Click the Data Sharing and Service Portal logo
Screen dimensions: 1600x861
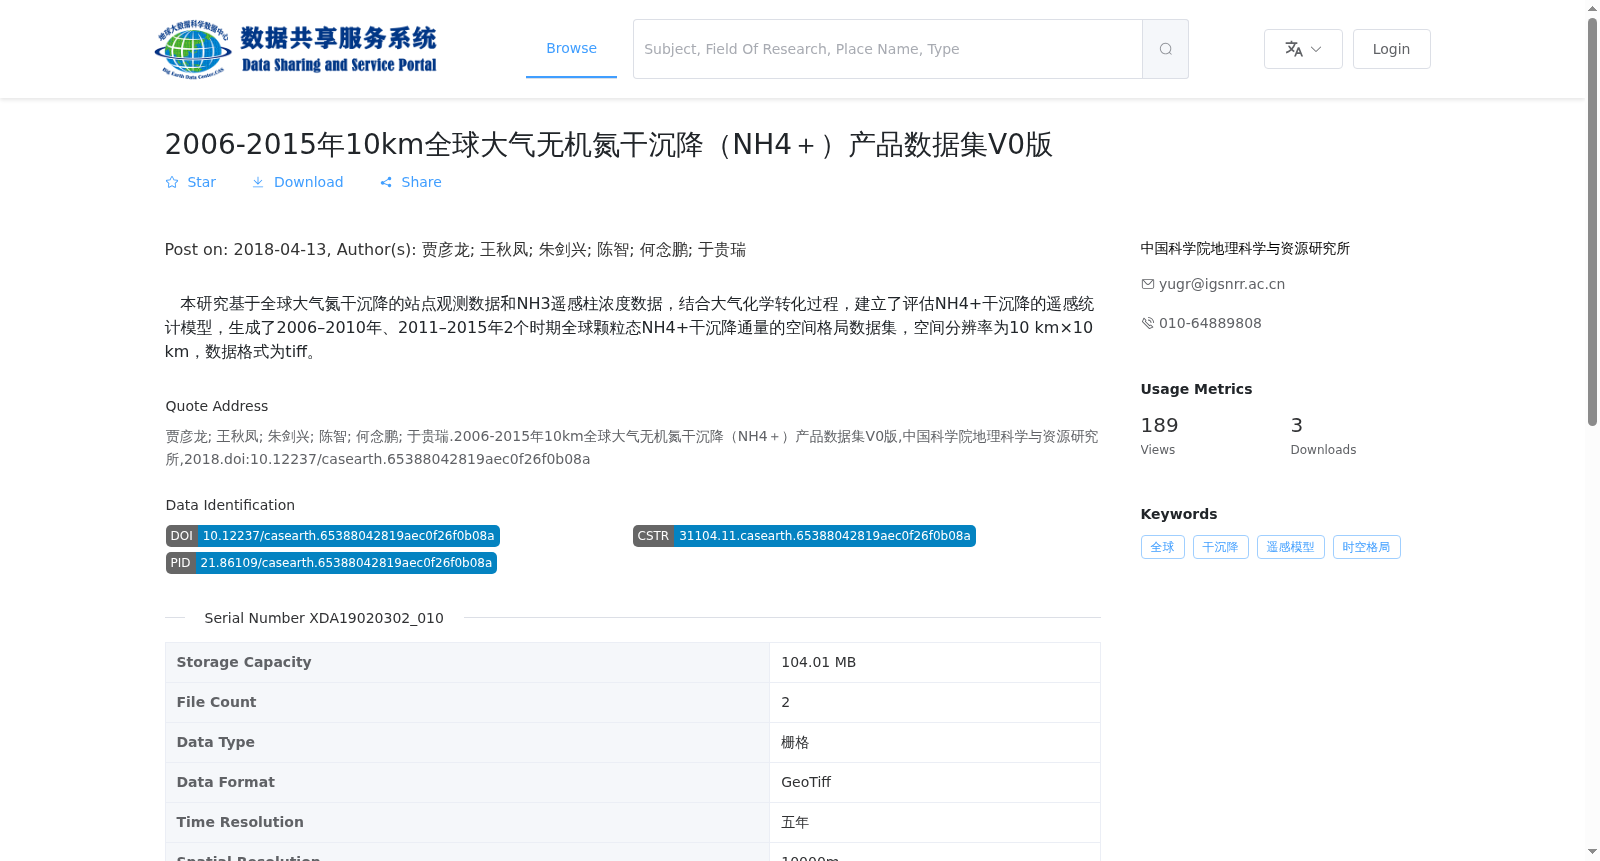(296, 49)
